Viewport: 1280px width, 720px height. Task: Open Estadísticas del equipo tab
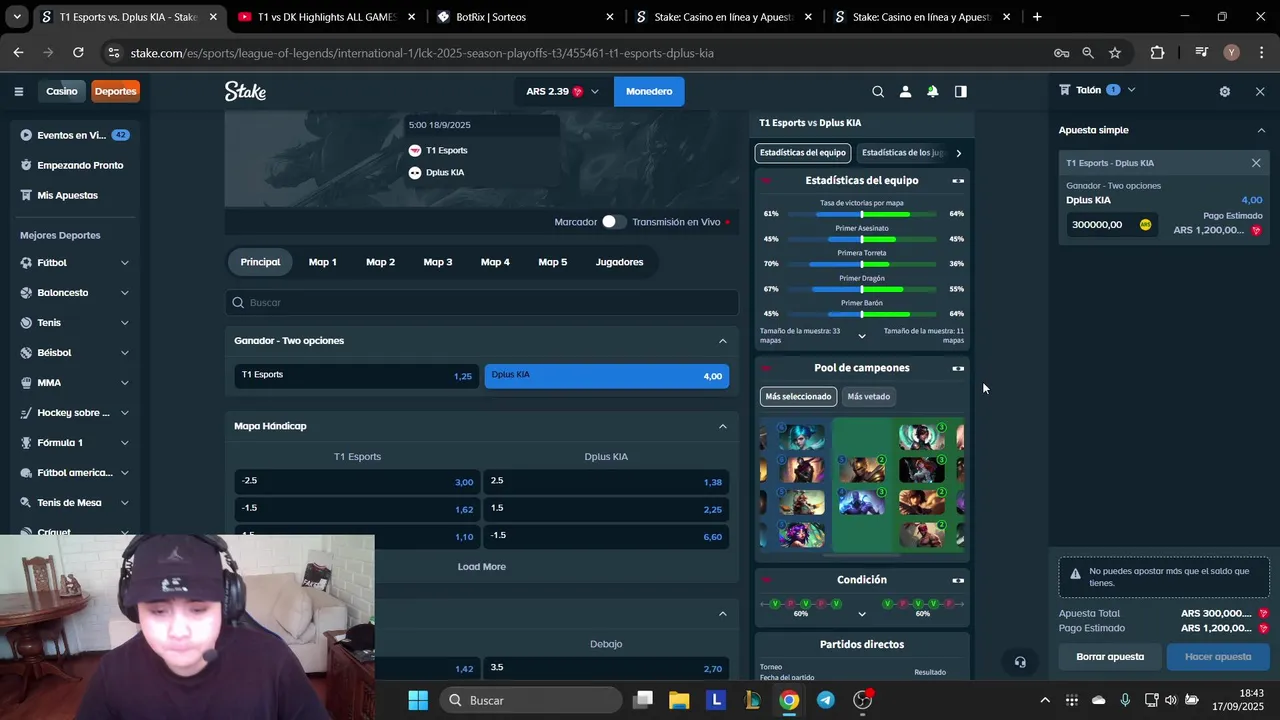click(802, 153)
